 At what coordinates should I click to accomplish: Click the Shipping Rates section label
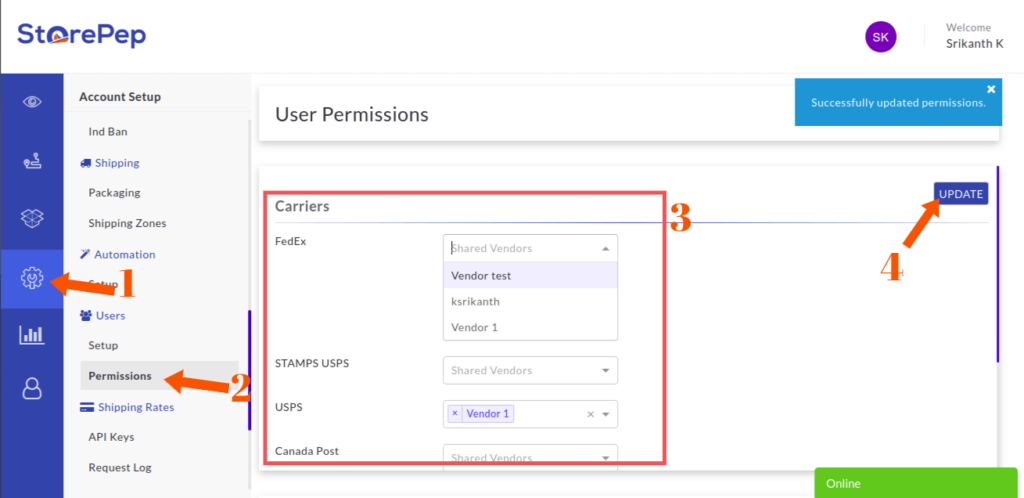point(136,407)
